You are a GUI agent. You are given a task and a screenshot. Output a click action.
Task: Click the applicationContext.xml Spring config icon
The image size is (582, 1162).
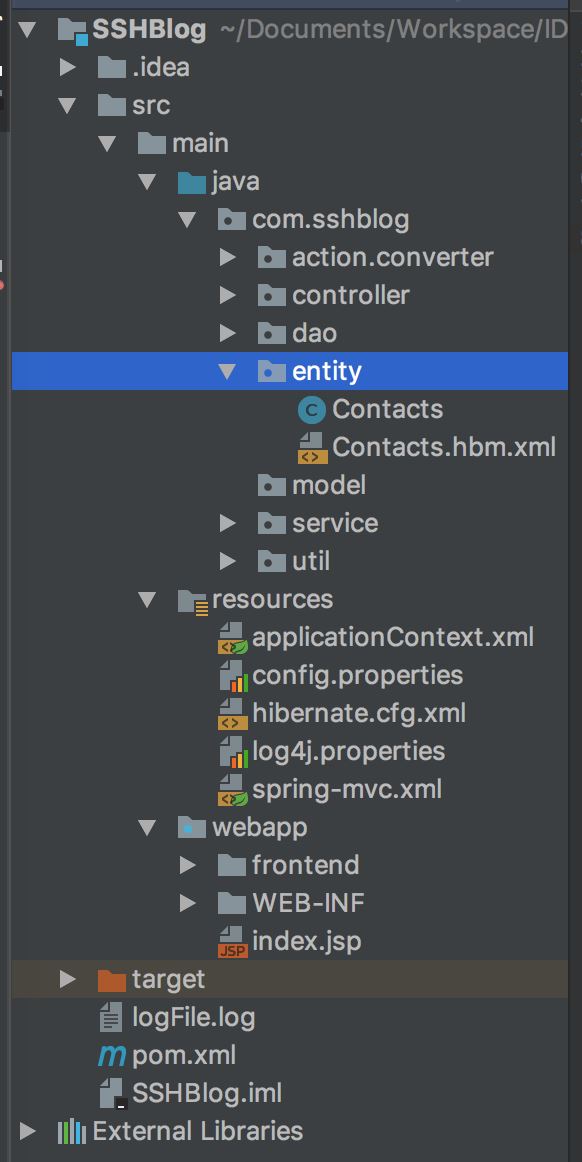(x=232, y=637)
